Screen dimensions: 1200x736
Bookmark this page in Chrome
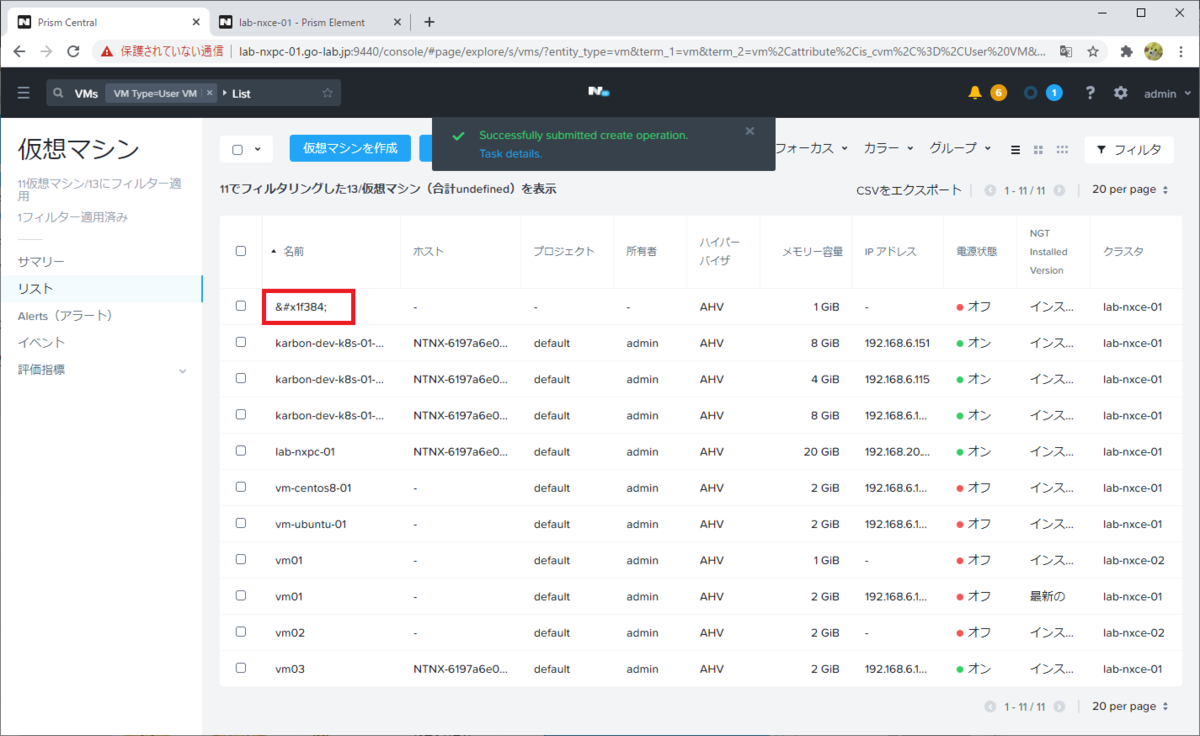(1094, 51)
